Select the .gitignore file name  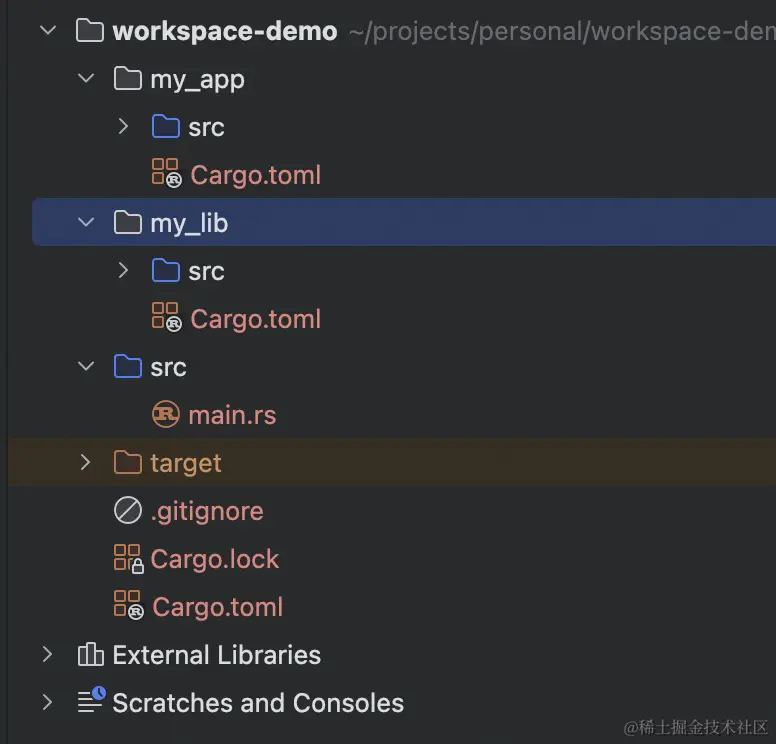[x=207, y=511]
